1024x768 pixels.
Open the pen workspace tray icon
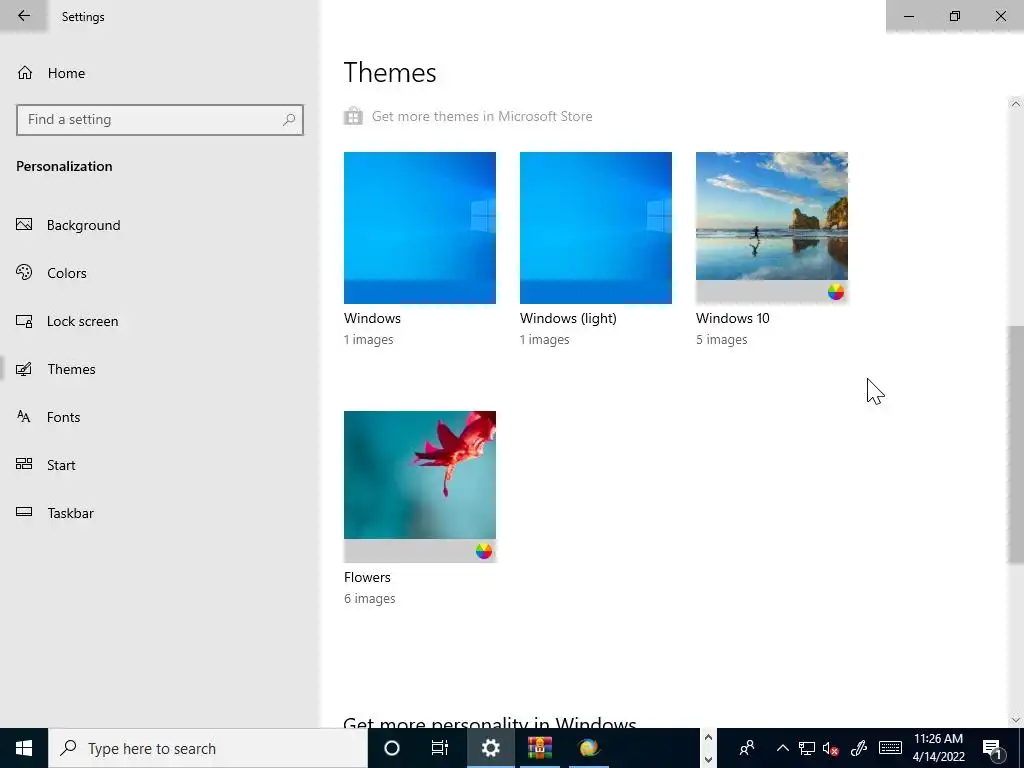[859, 748]
